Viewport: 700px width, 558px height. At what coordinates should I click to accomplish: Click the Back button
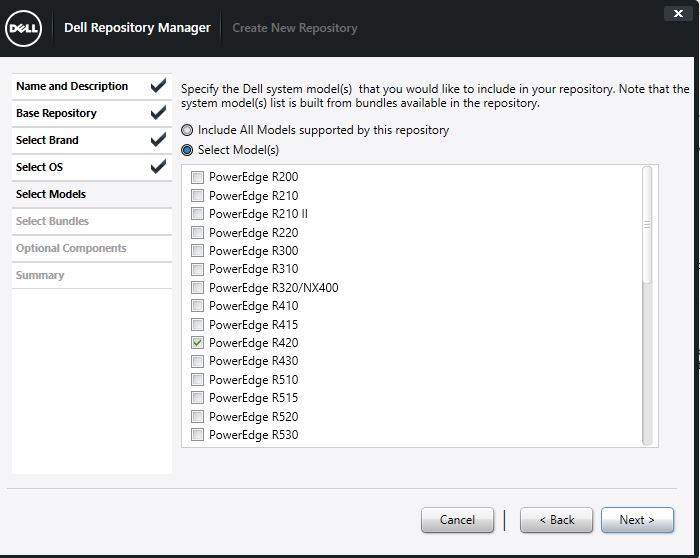556,520
